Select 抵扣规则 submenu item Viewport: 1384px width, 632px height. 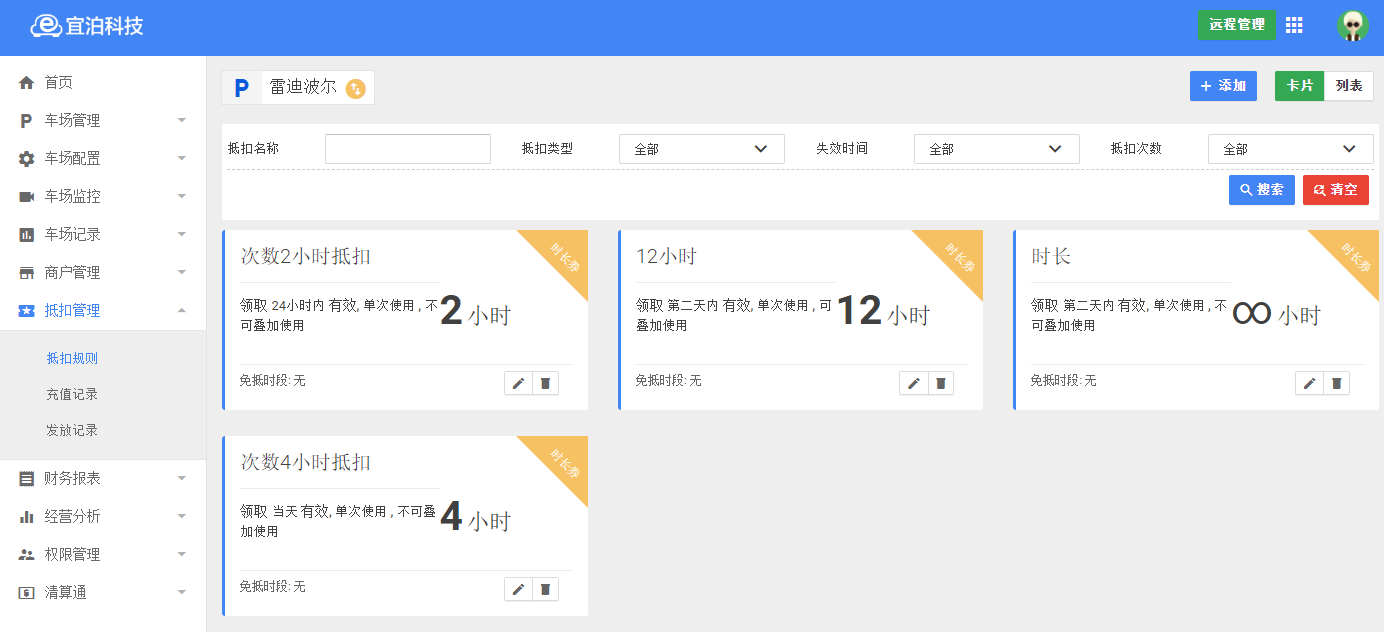point(72,358)
